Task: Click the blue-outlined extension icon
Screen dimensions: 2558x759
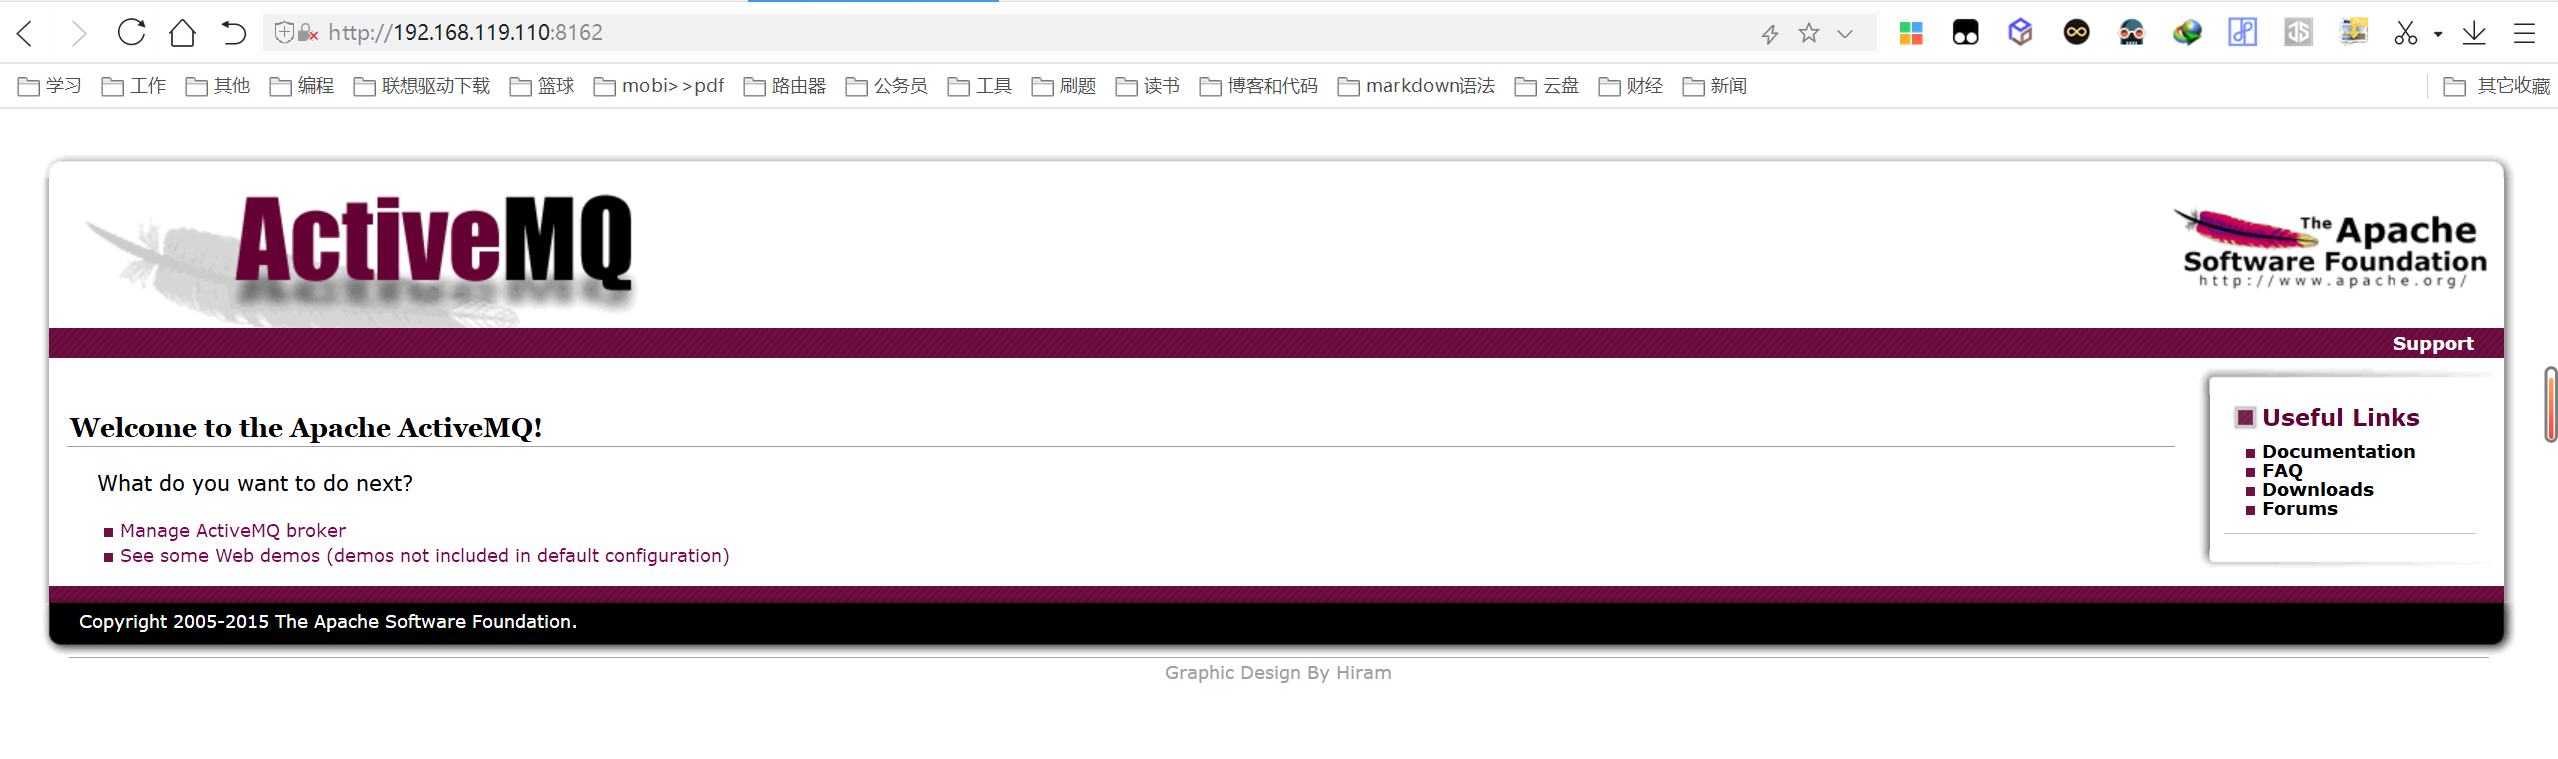Action: click(2243, 33)
